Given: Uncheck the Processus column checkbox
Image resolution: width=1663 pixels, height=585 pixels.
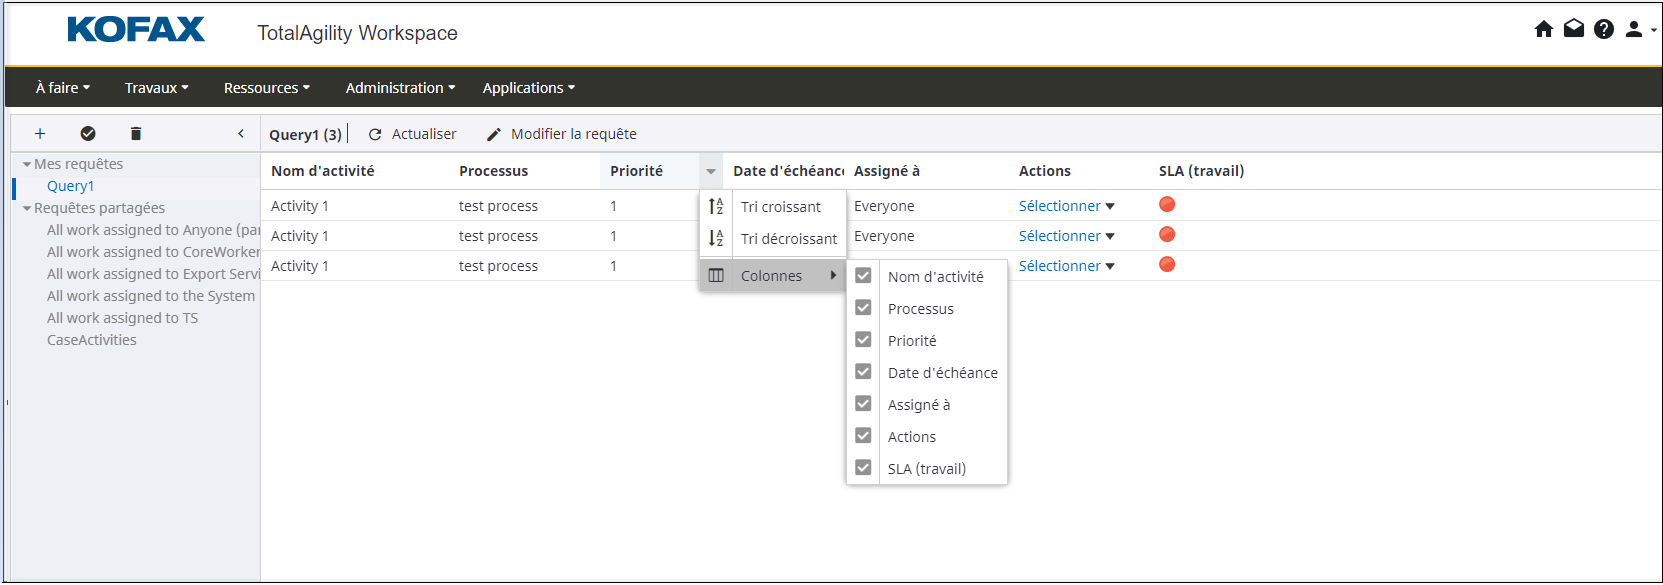Looking at the screenshot, I should tap(863, 308).
